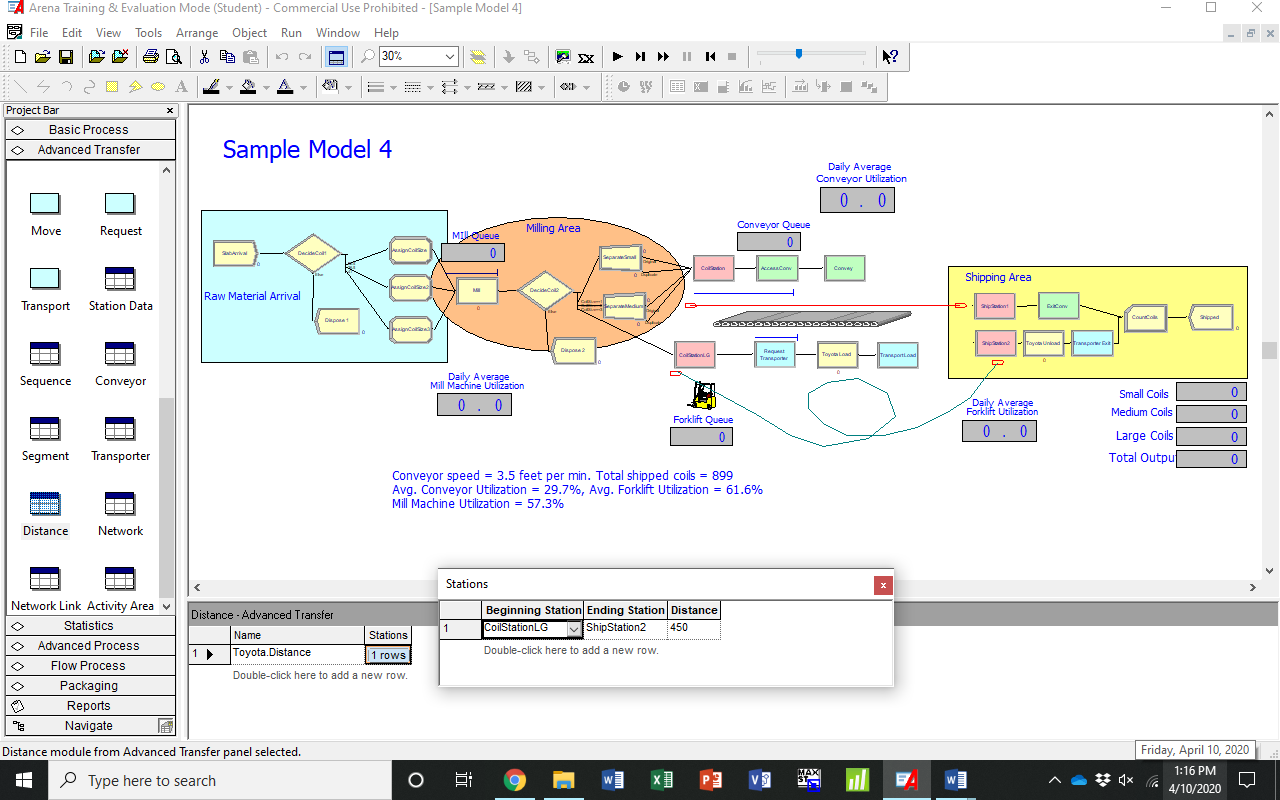Open the Expression Builder sigma-x icon
This screenshot has width=1280, height=800.
coord(586,57)
